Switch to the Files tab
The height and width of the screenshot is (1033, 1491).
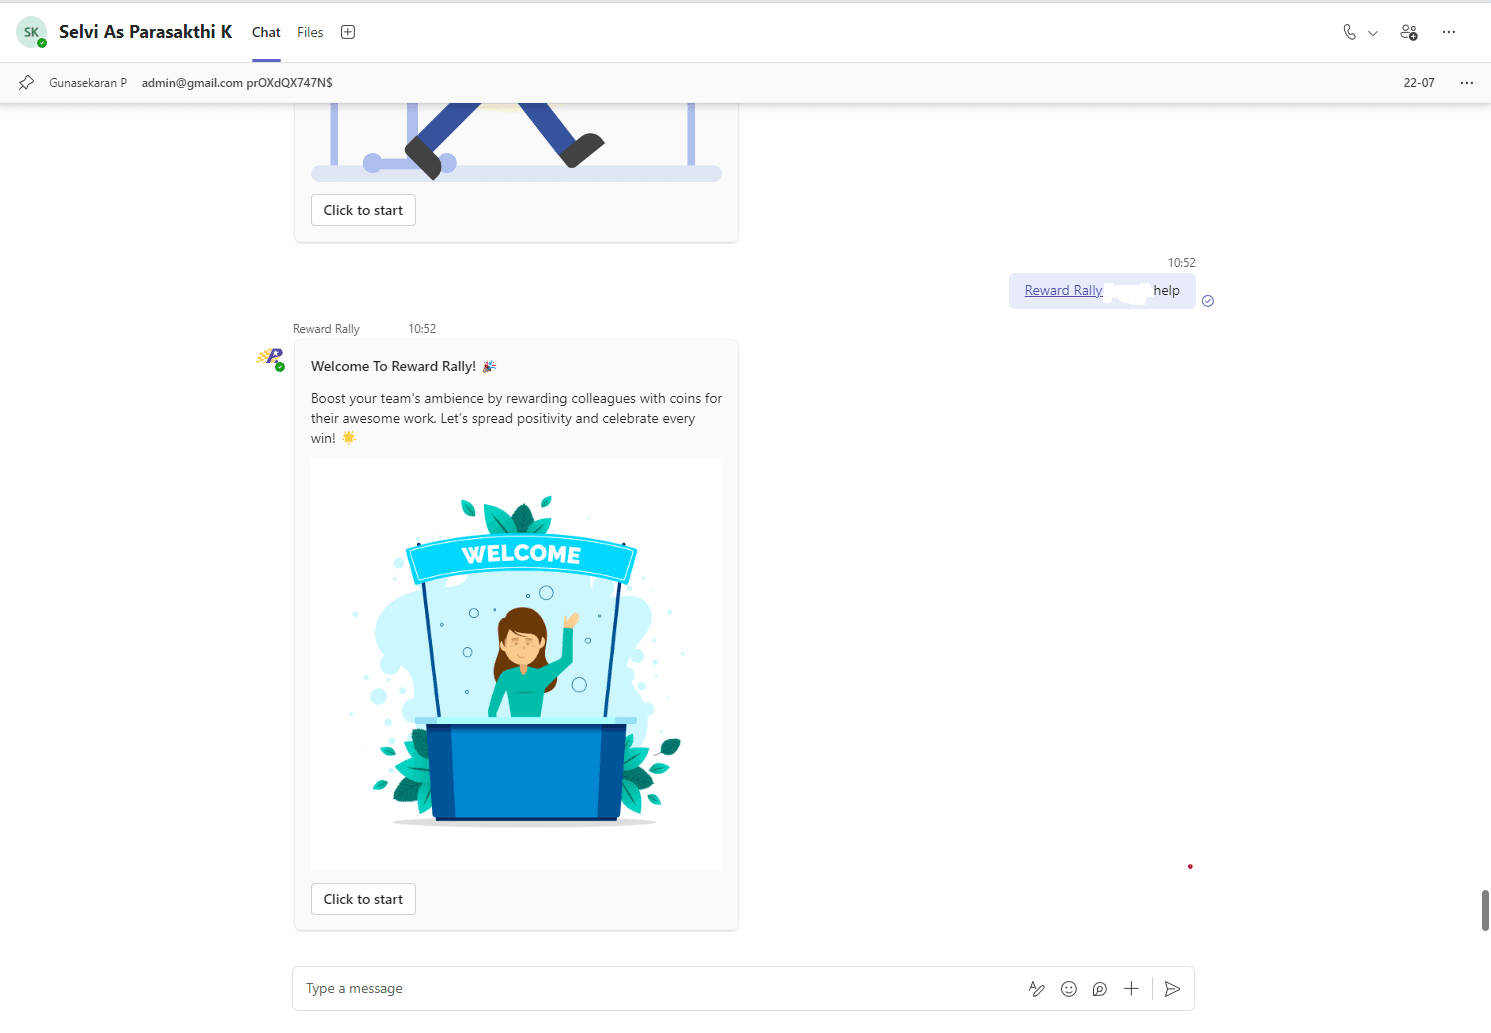point(310,32)
